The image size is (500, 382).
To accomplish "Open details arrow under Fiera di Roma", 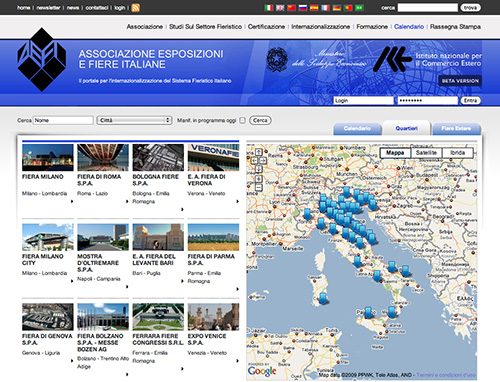I will [127, 201].
